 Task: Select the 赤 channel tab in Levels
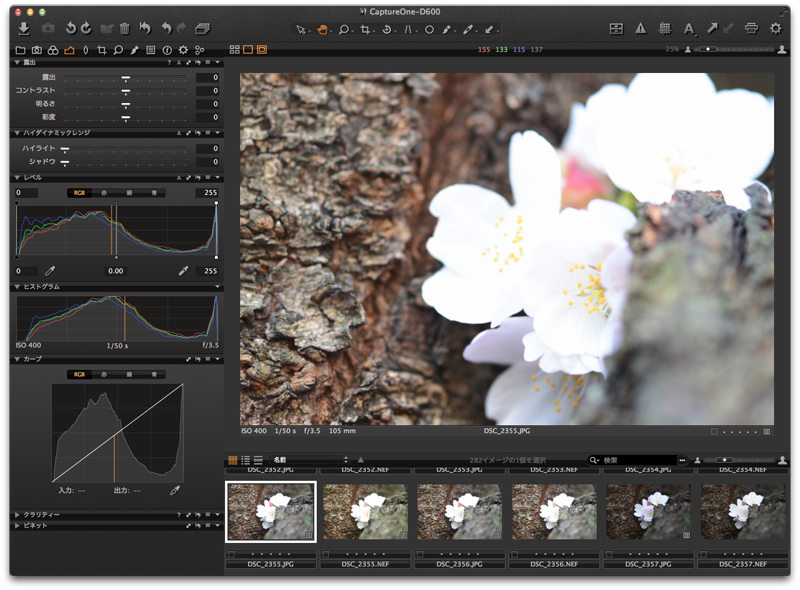click(x=105, y=192)
